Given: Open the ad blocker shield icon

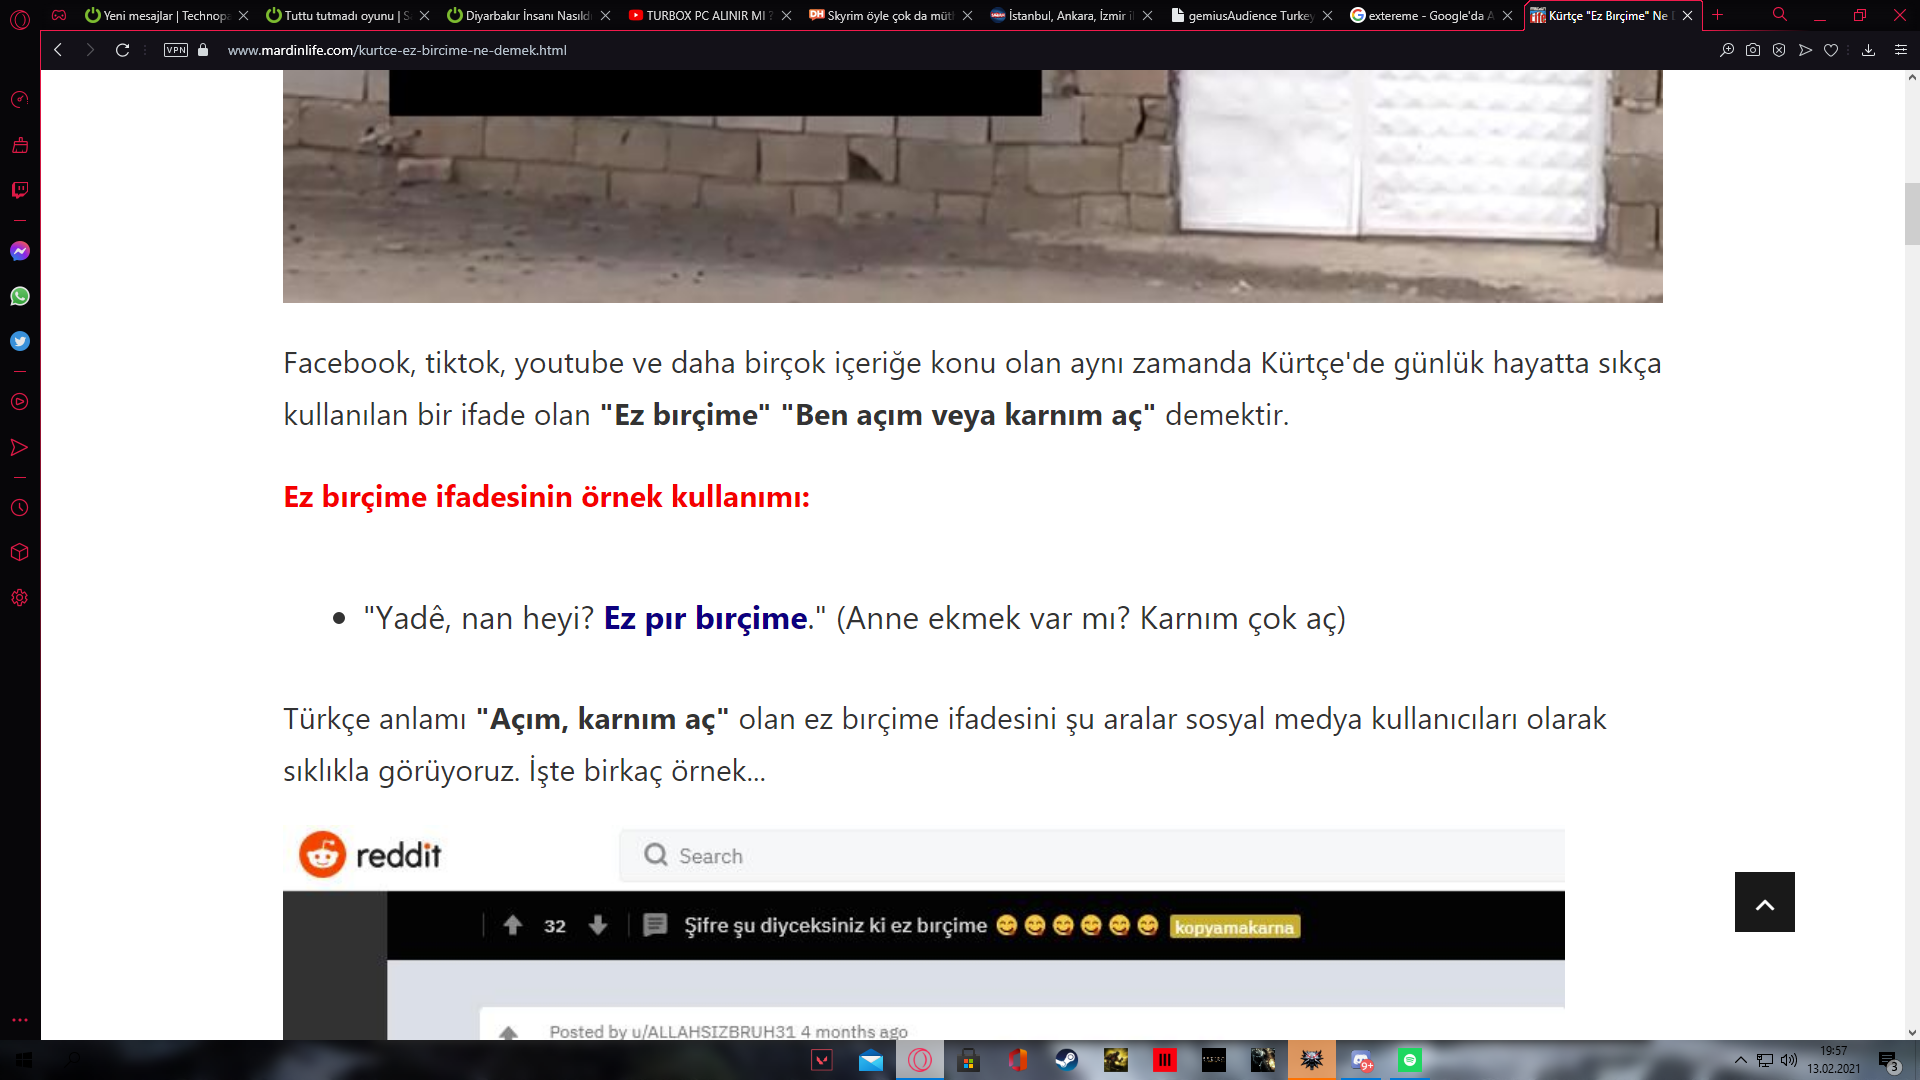Looking at the screenshot, I should 1779,50.
